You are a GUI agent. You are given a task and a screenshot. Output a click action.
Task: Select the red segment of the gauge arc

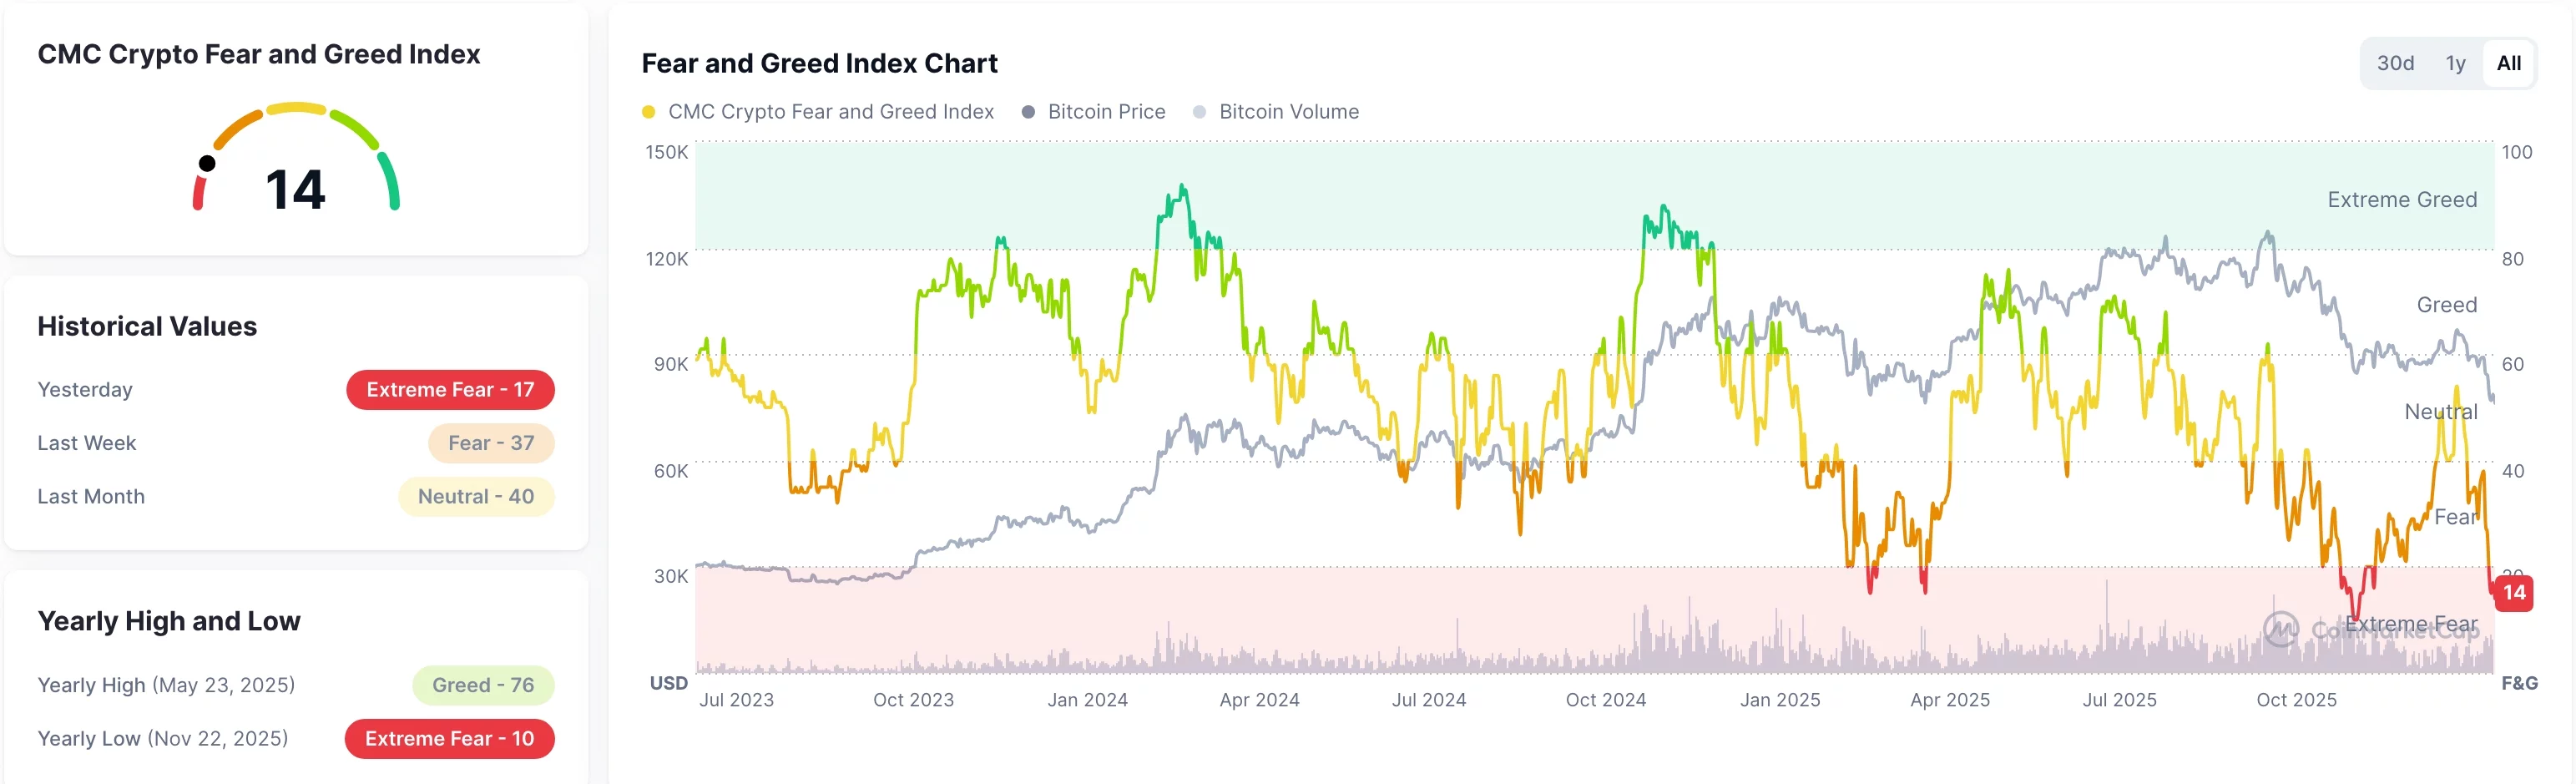199,192
